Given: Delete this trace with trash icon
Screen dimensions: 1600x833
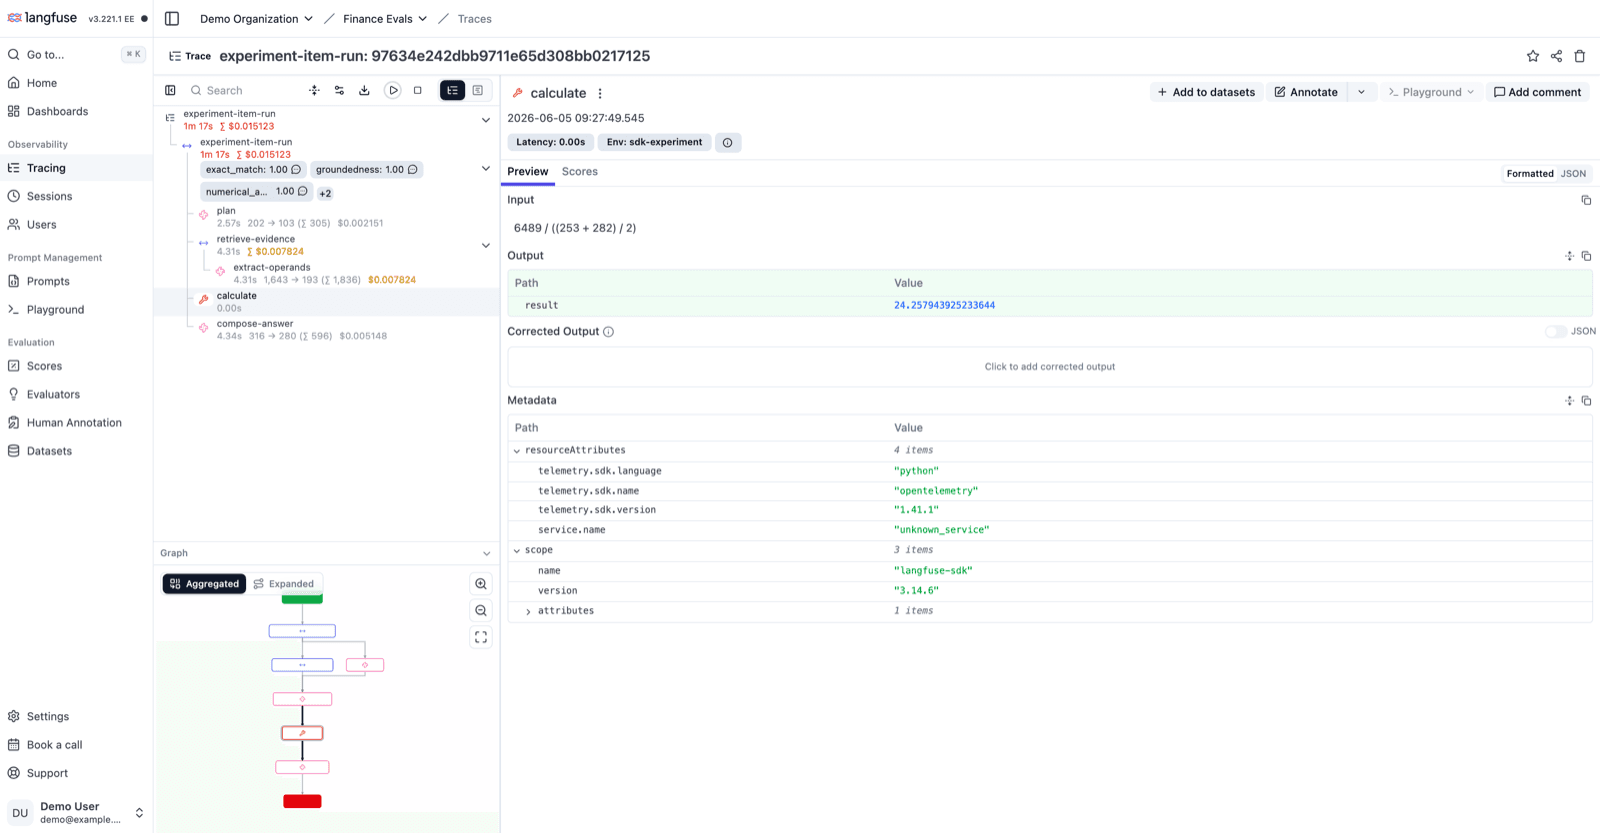Looking at the screenshot, I should [1580, 56].
